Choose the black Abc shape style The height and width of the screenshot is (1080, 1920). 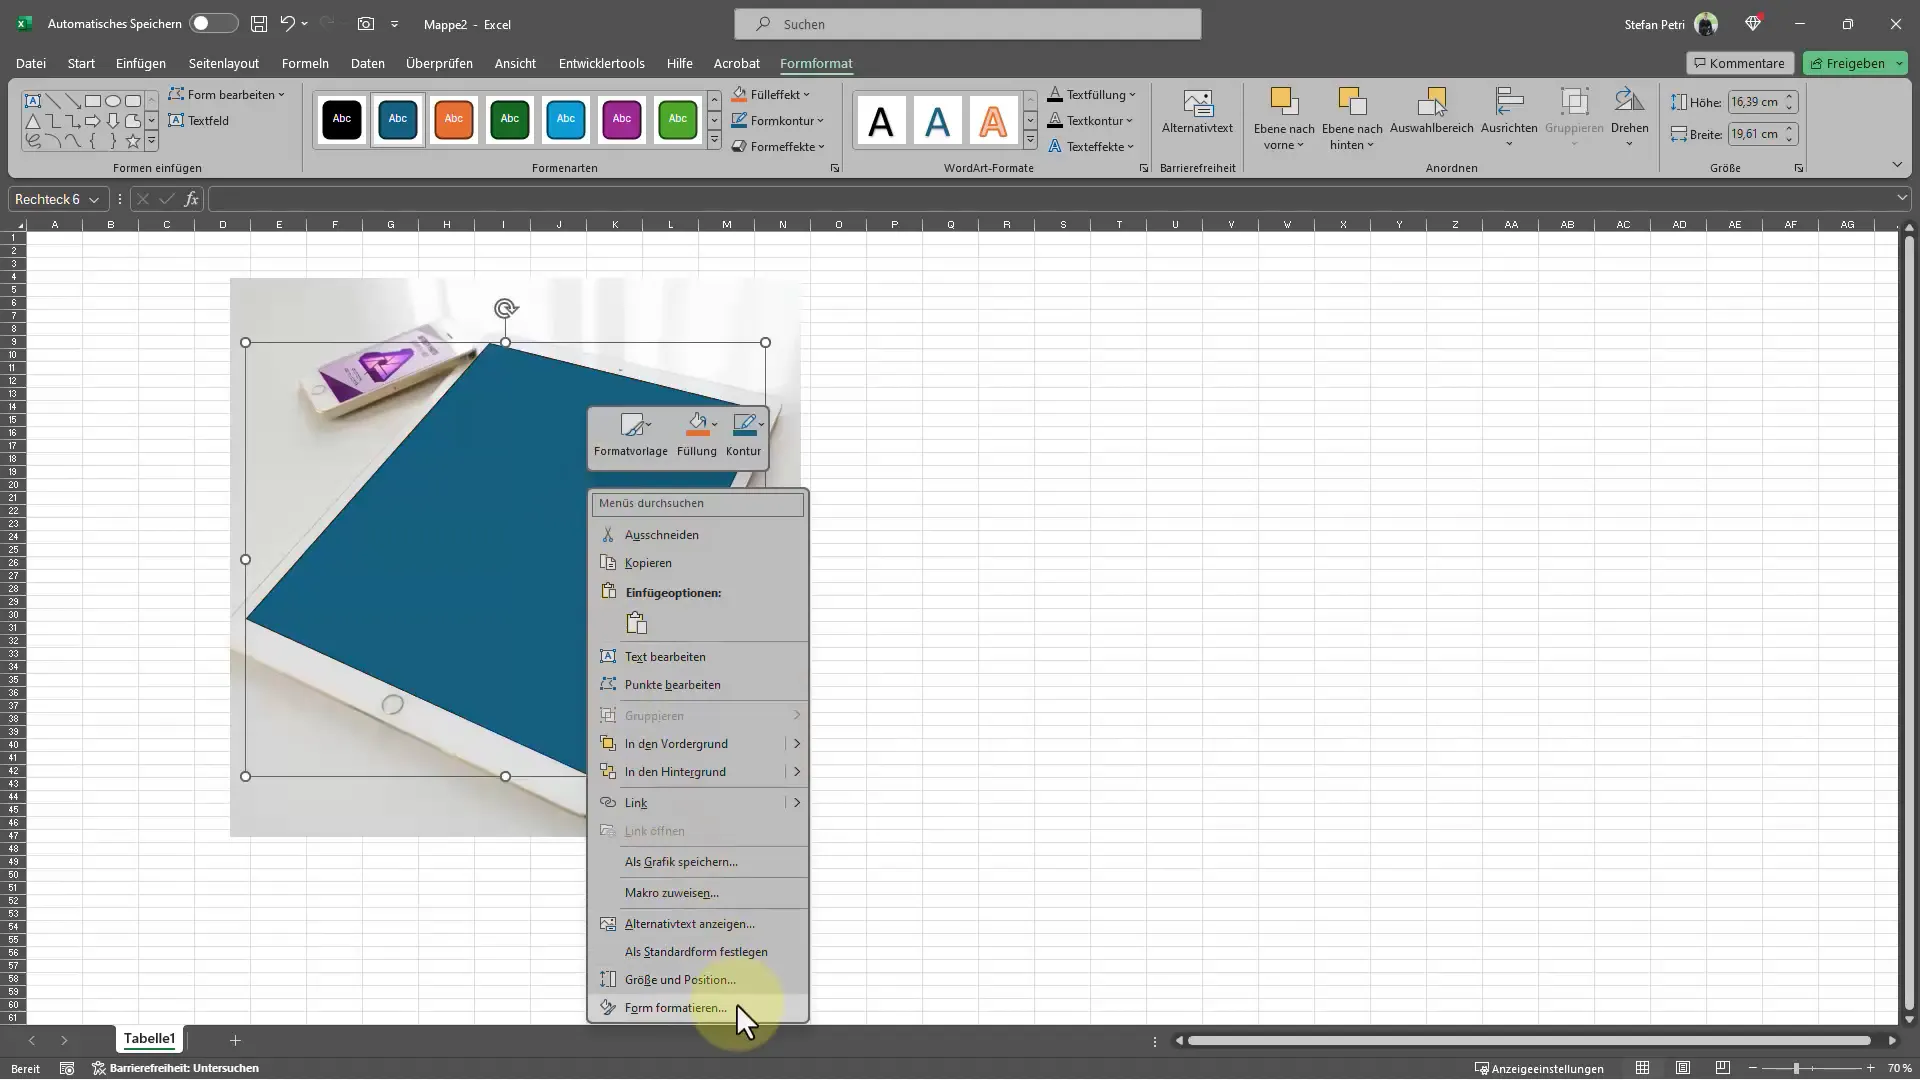[342, 119]
